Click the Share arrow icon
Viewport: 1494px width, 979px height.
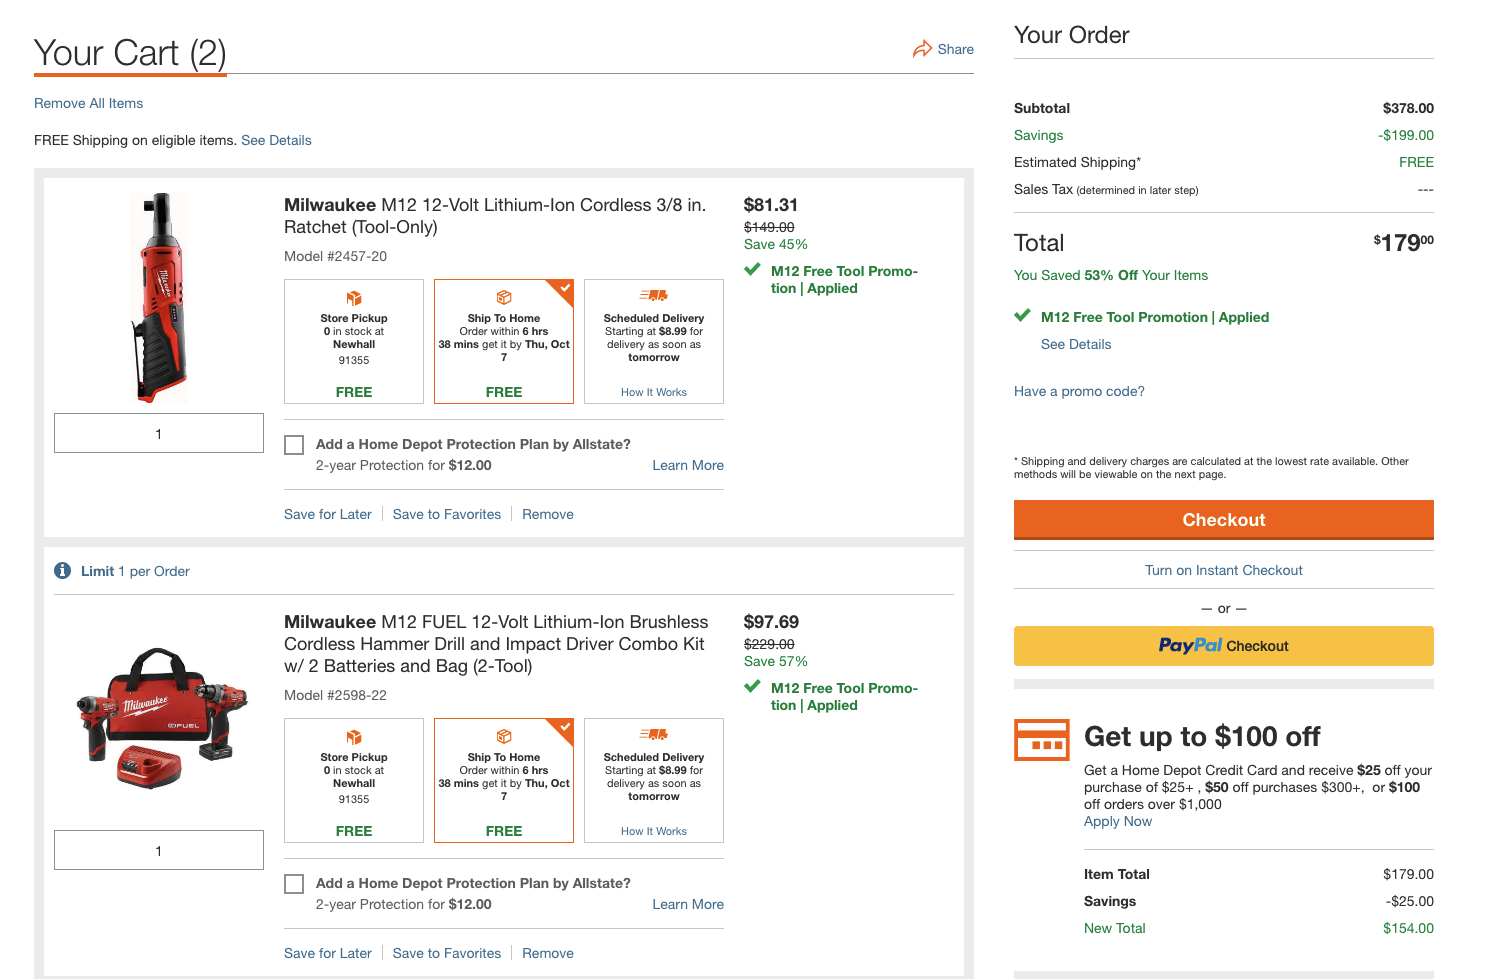click(922, 49)
